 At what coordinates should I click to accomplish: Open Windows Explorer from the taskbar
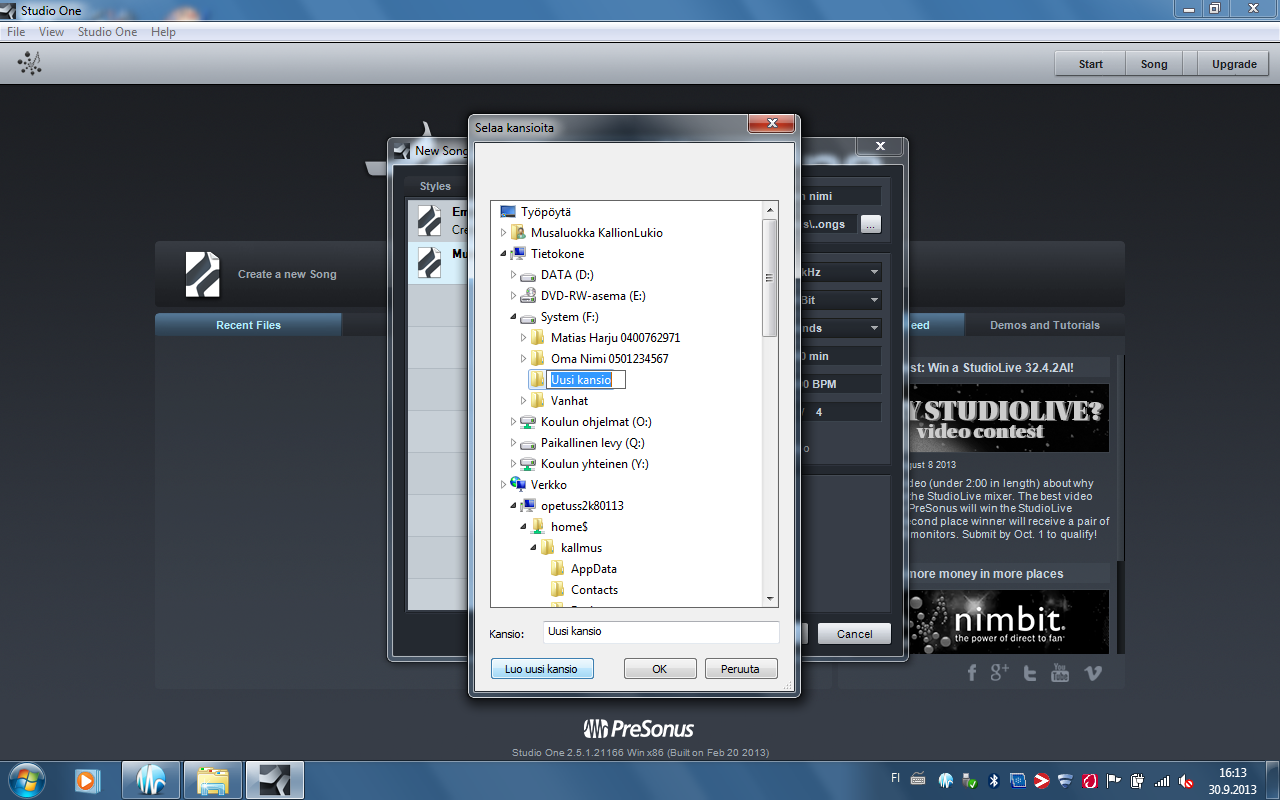click(x=213, y=780)
